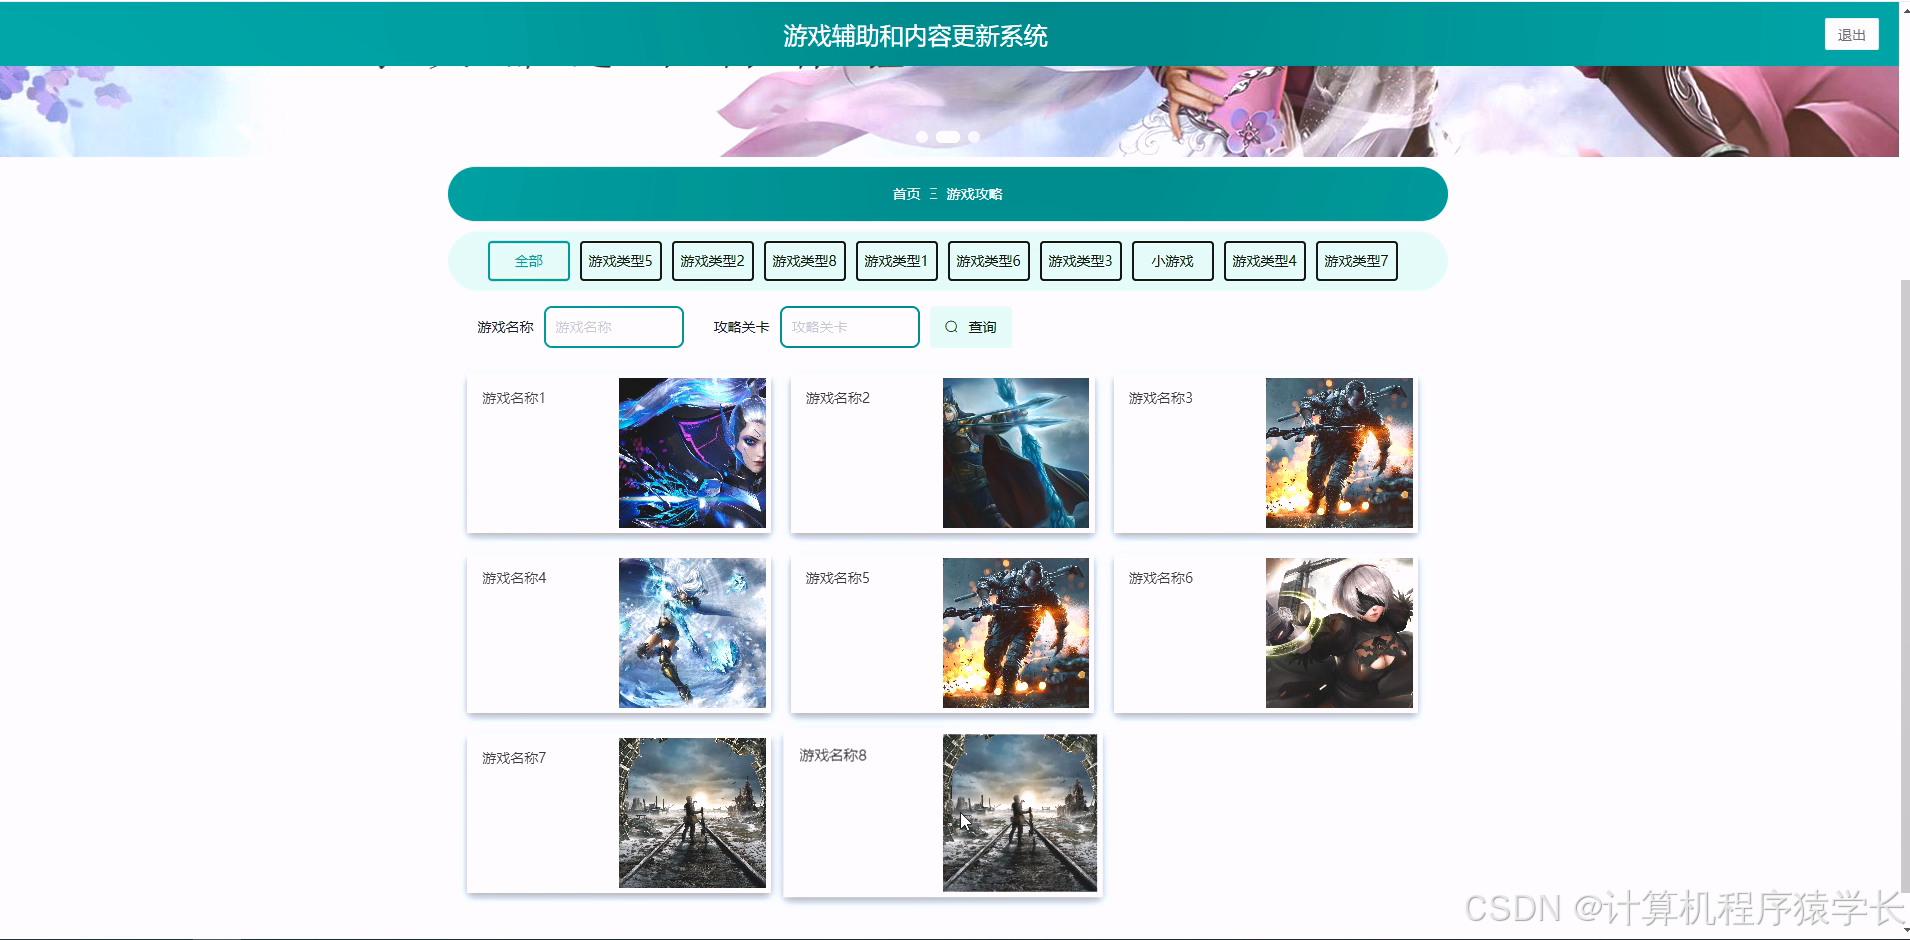Click the 游戏名称7 title text
The image size is (1910, 940).
click(x=514, y=758)
